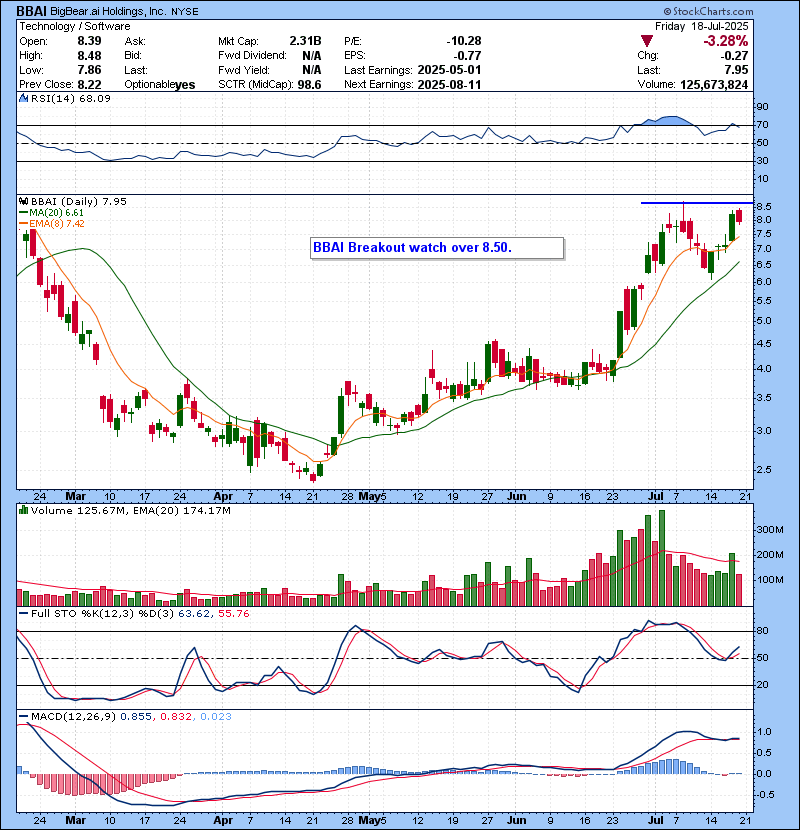
Task: Click the 'BBAI Breakout watch over 8.50.' annotation
Action: 437,248
